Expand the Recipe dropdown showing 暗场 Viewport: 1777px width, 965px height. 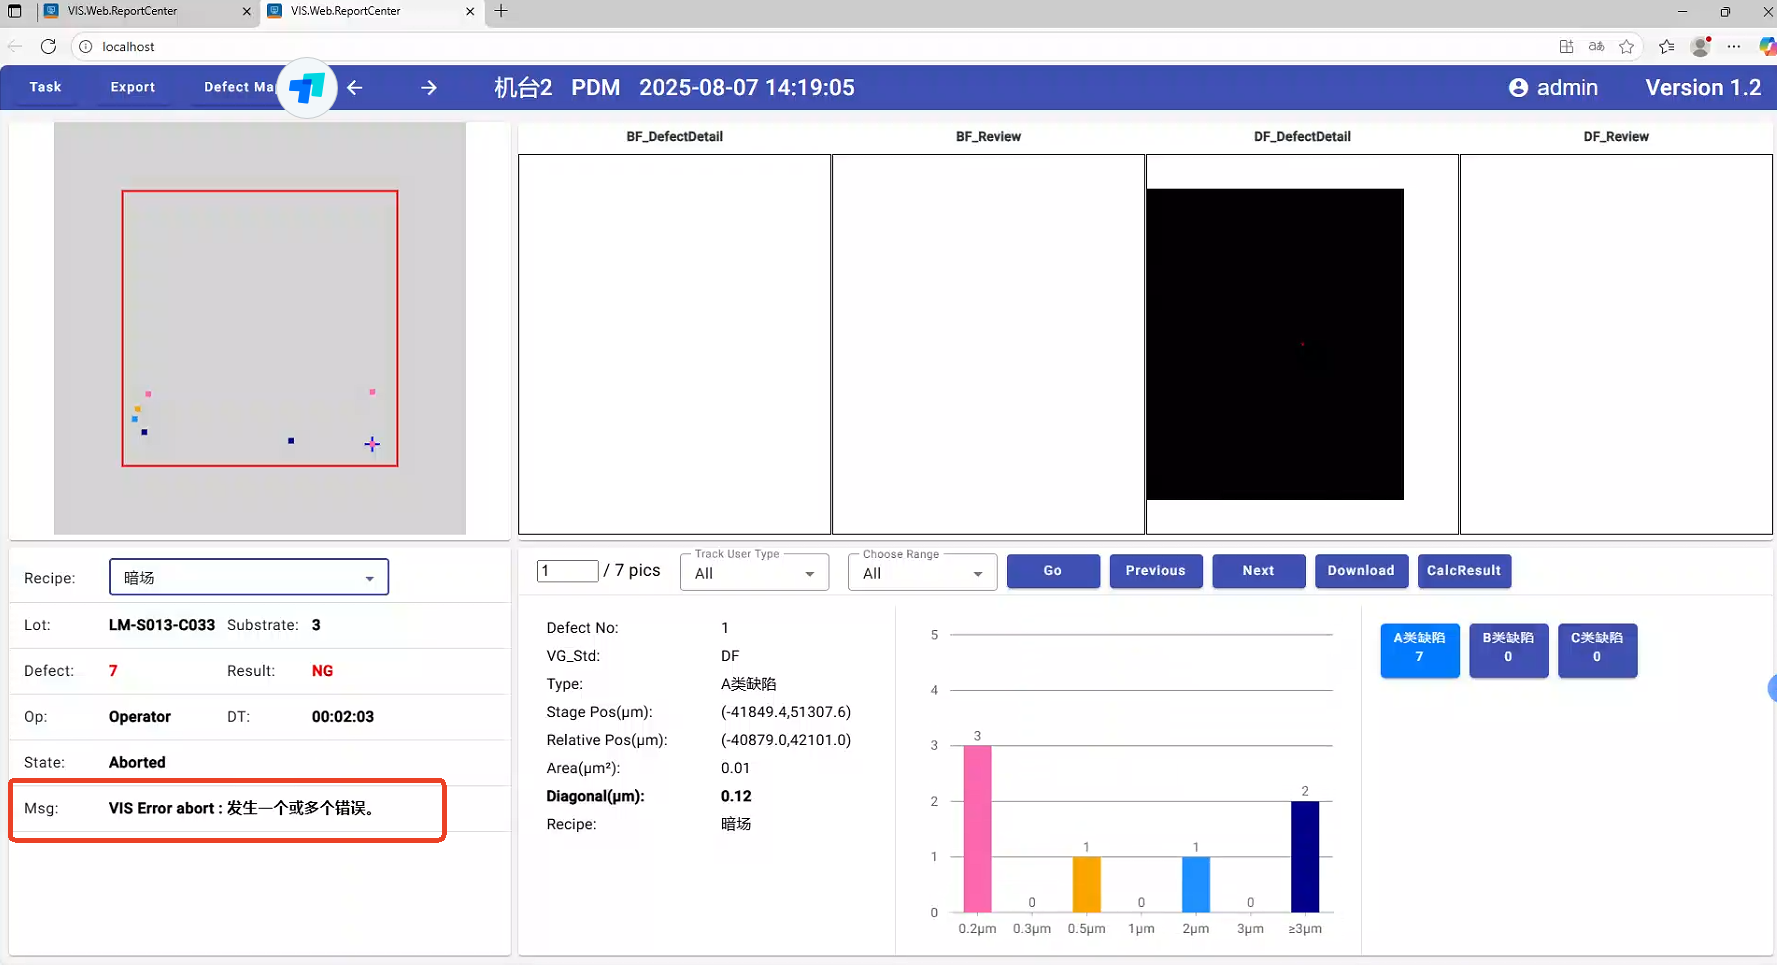coord(248,578)
